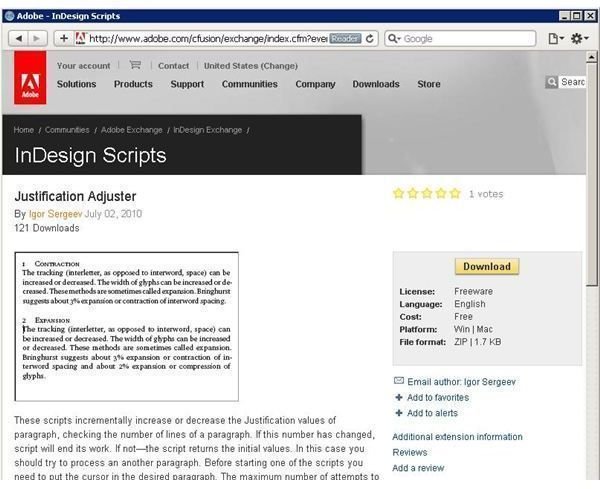Click the Adobe site Search field

click(572, 82)
